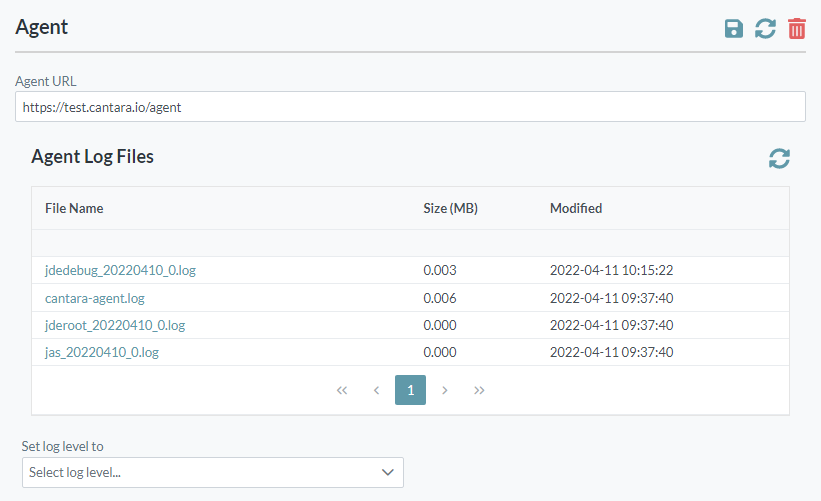821x501 pixels.
Task: Click the 10:15:22 modified timestamp cell
Action: point(611,270)
